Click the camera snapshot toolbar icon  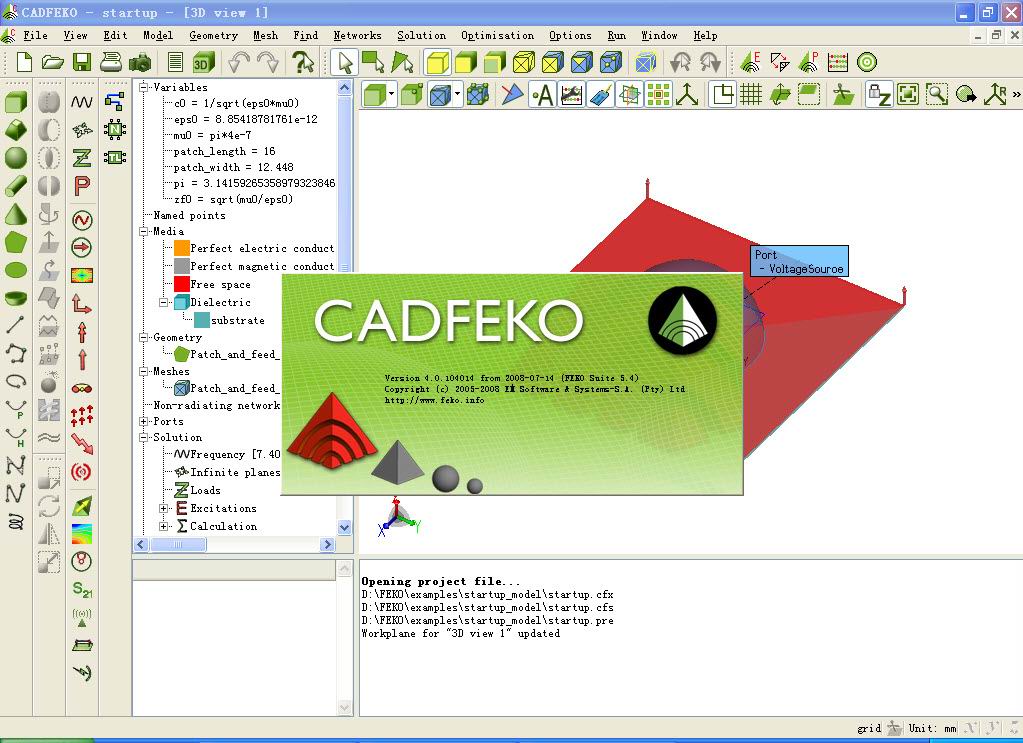[x=140, y=63]
